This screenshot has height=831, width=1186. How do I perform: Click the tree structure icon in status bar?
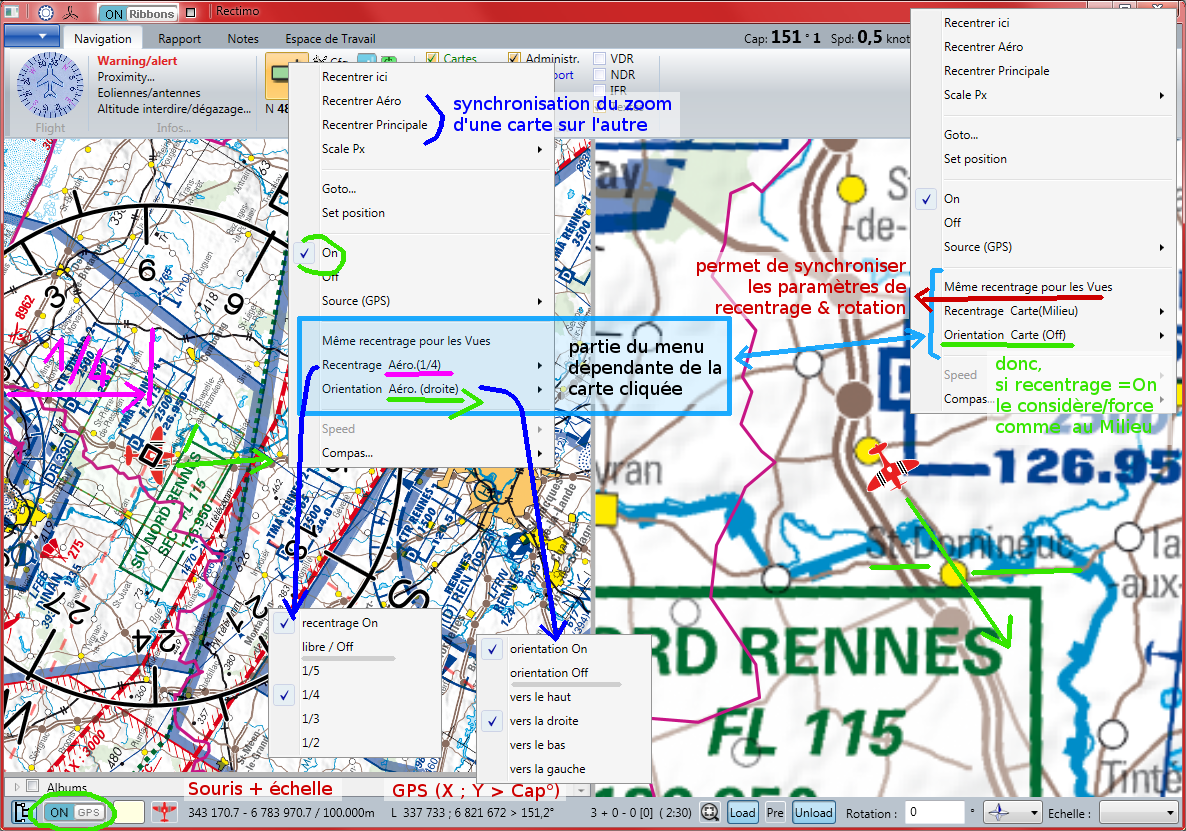21,812
